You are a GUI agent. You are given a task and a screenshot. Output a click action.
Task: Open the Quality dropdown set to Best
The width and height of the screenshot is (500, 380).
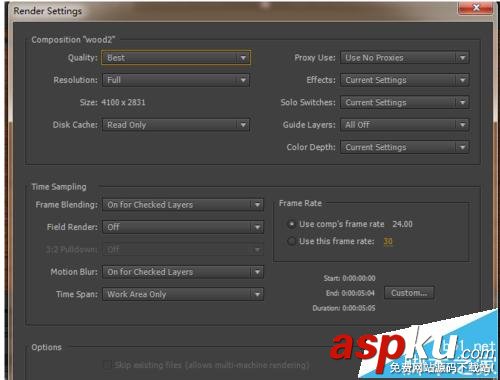[x=176, y=58]
